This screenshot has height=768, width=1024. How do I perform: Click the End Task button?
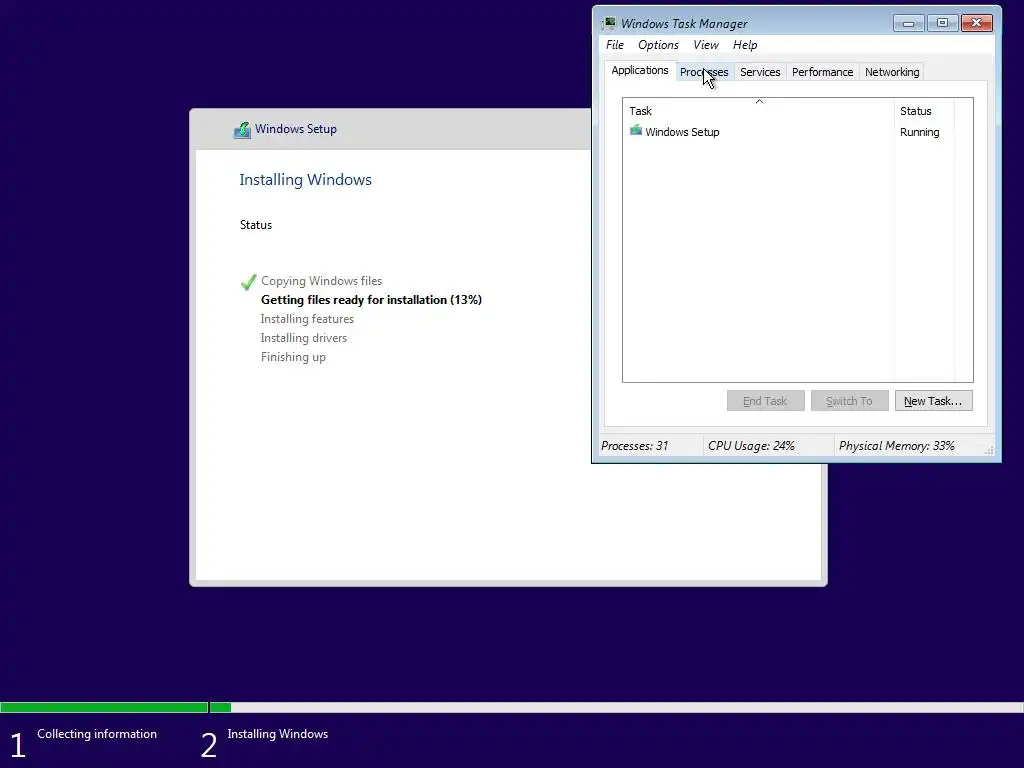tap(765, 401)
